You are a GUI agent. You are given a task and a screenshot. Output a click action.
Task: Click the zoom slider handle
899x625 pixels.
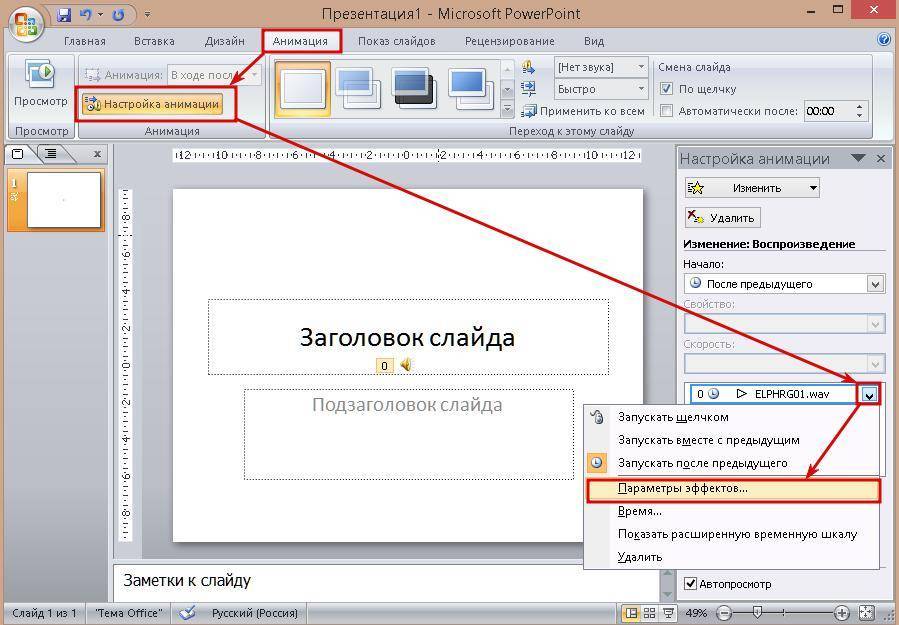click(x=757, y=612)
